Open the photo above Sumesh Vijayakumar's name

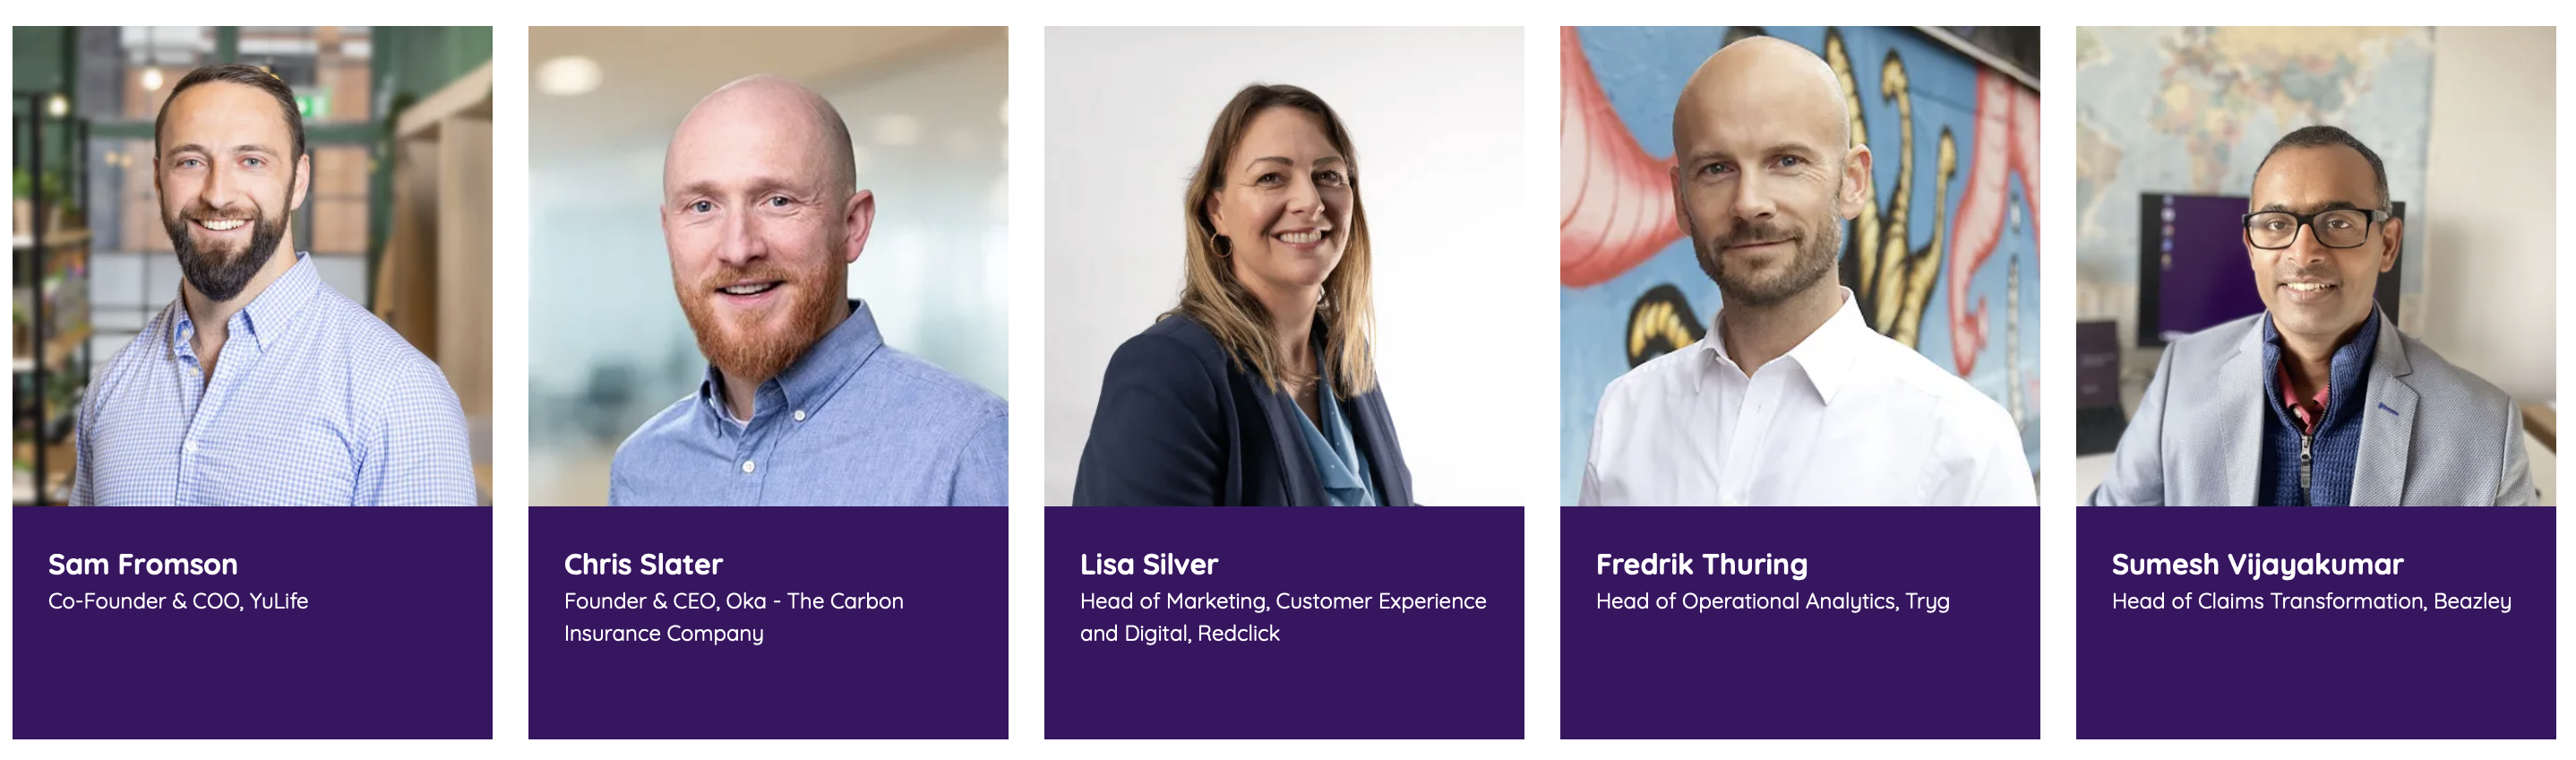[2316, 266]
